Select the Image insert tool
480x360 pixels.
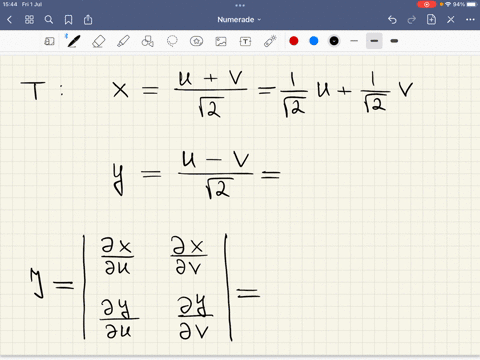221,41
